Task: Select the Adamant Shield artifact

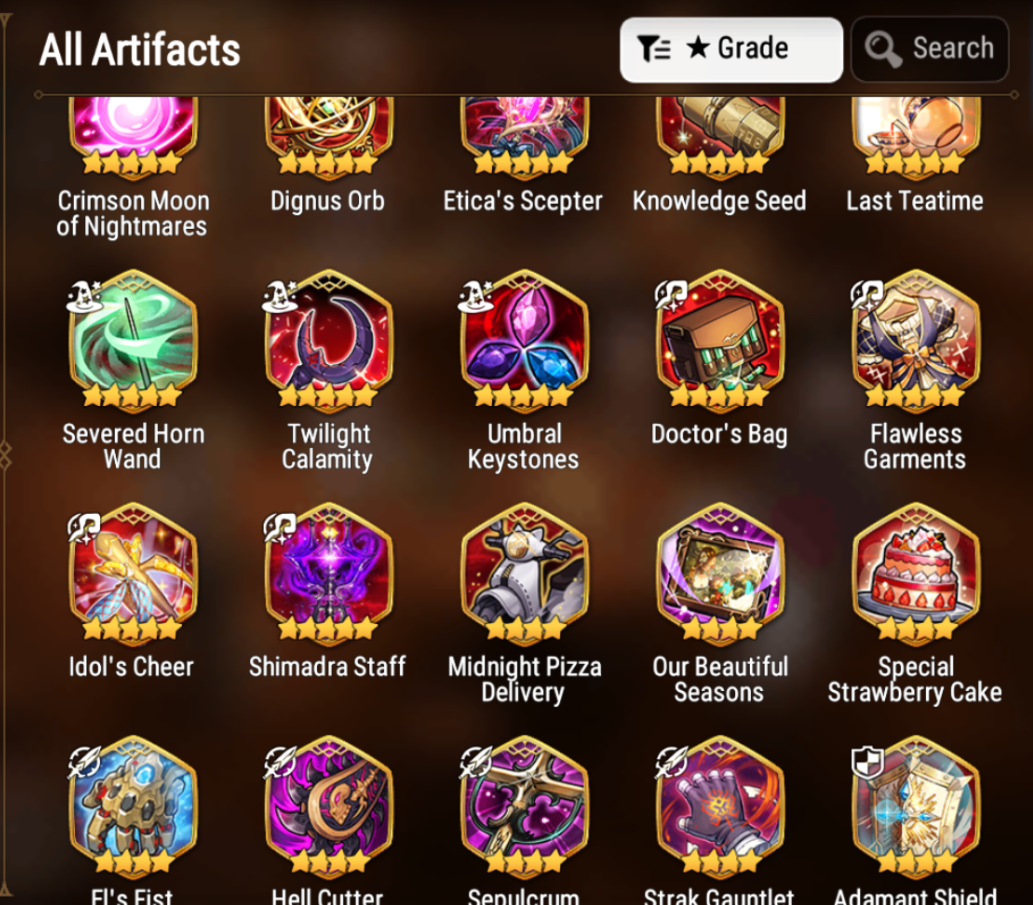Action: tap(915, 806)
